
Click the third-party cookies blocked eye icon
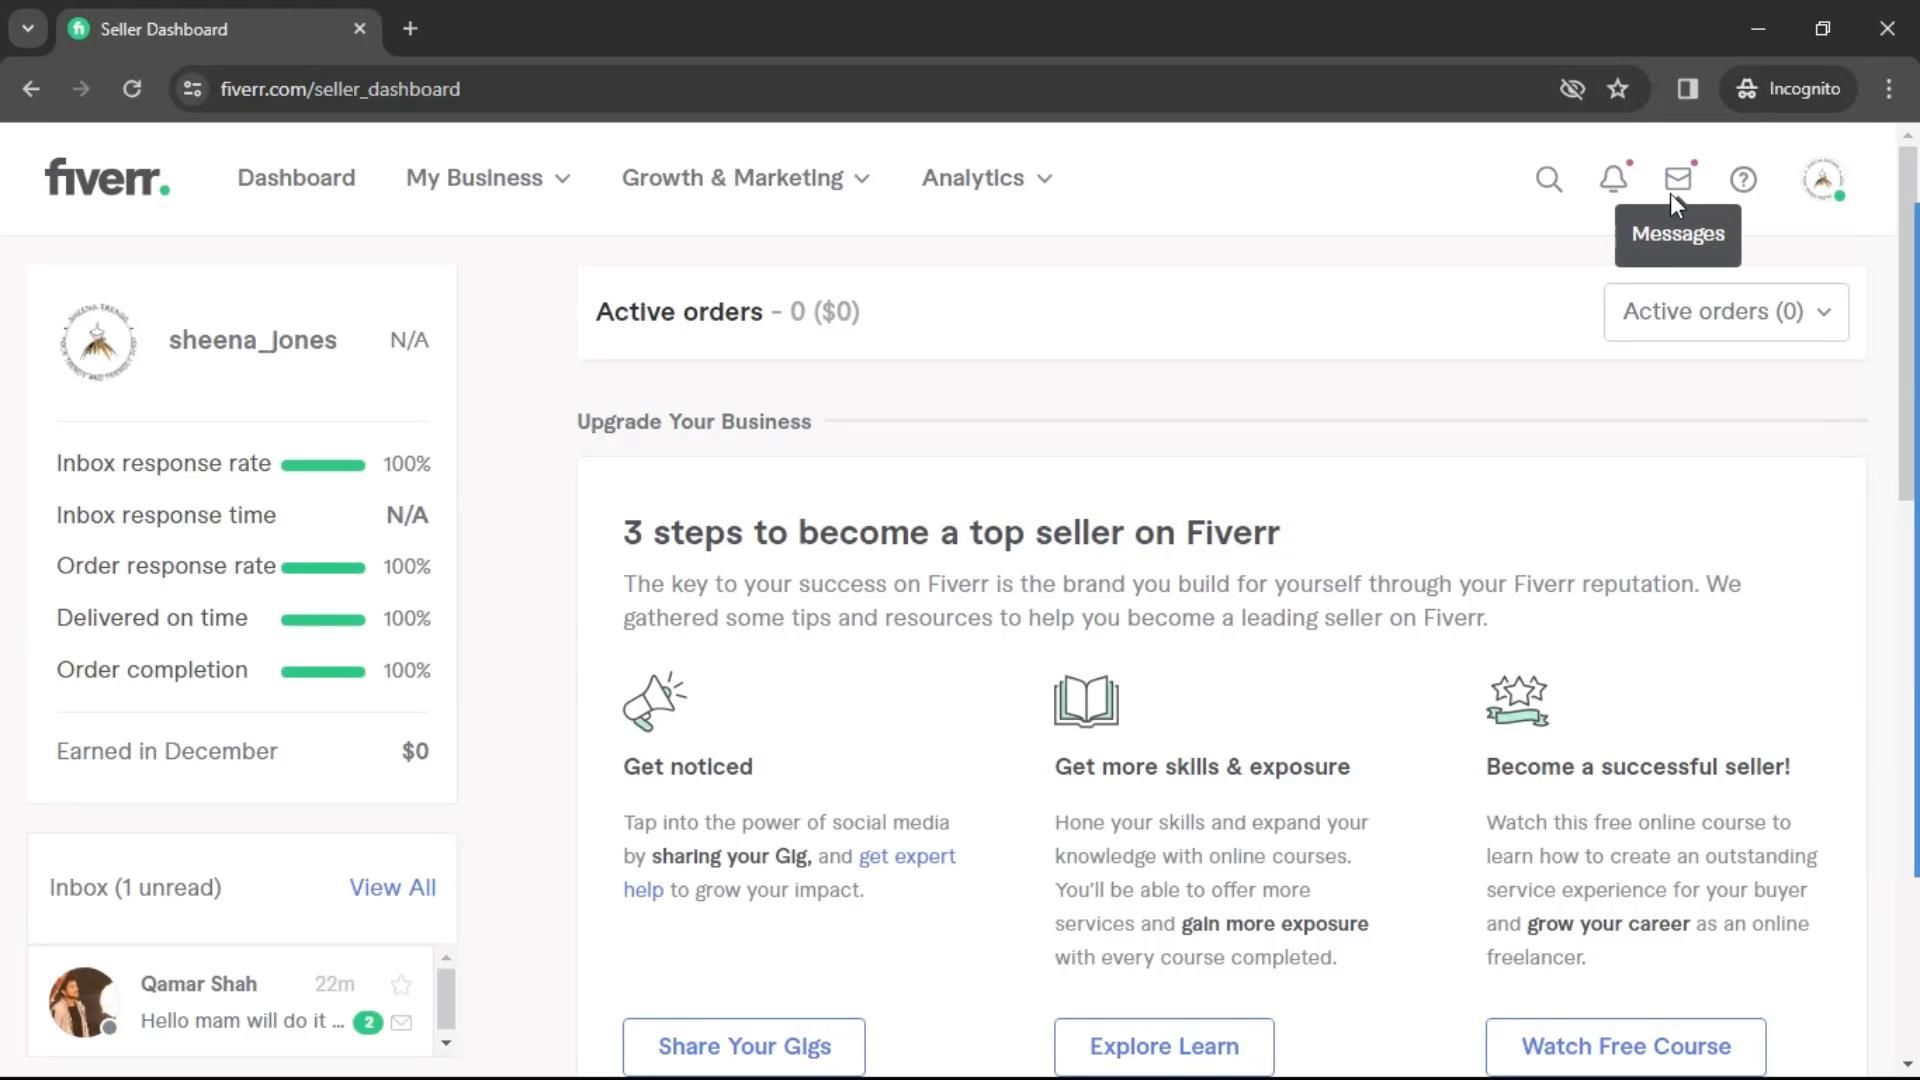click(1572, 89)
